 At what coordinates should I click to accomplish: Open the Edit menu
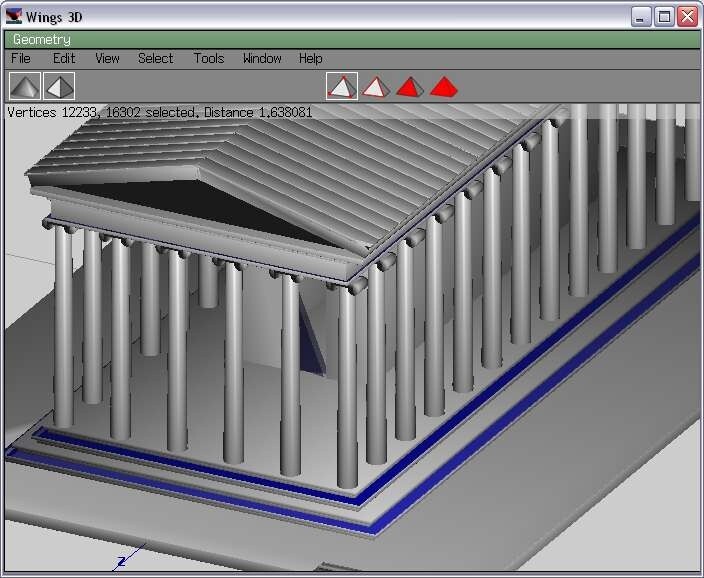tap(64, 59)
